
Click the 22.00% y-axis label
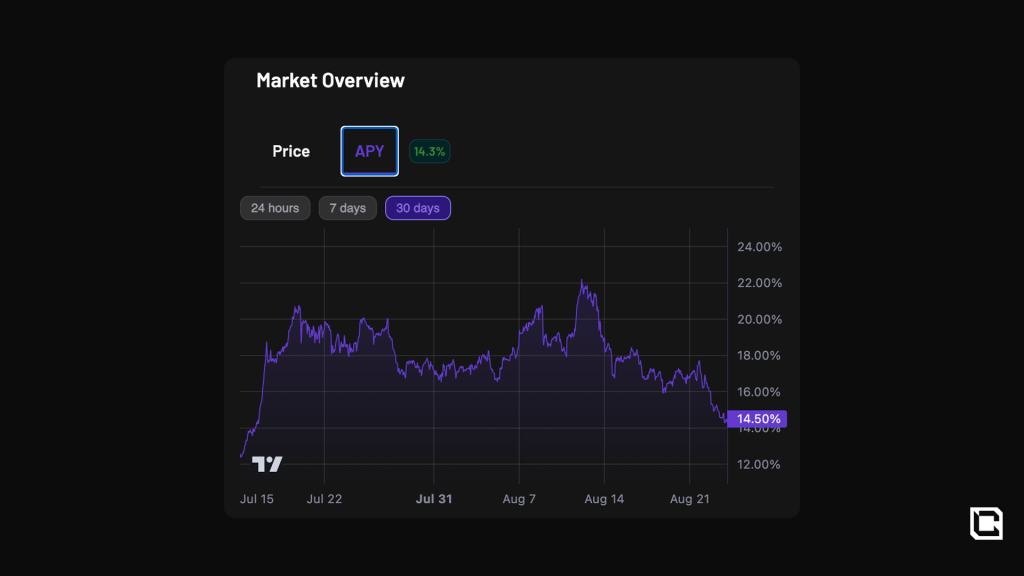(x=759, y=283)
